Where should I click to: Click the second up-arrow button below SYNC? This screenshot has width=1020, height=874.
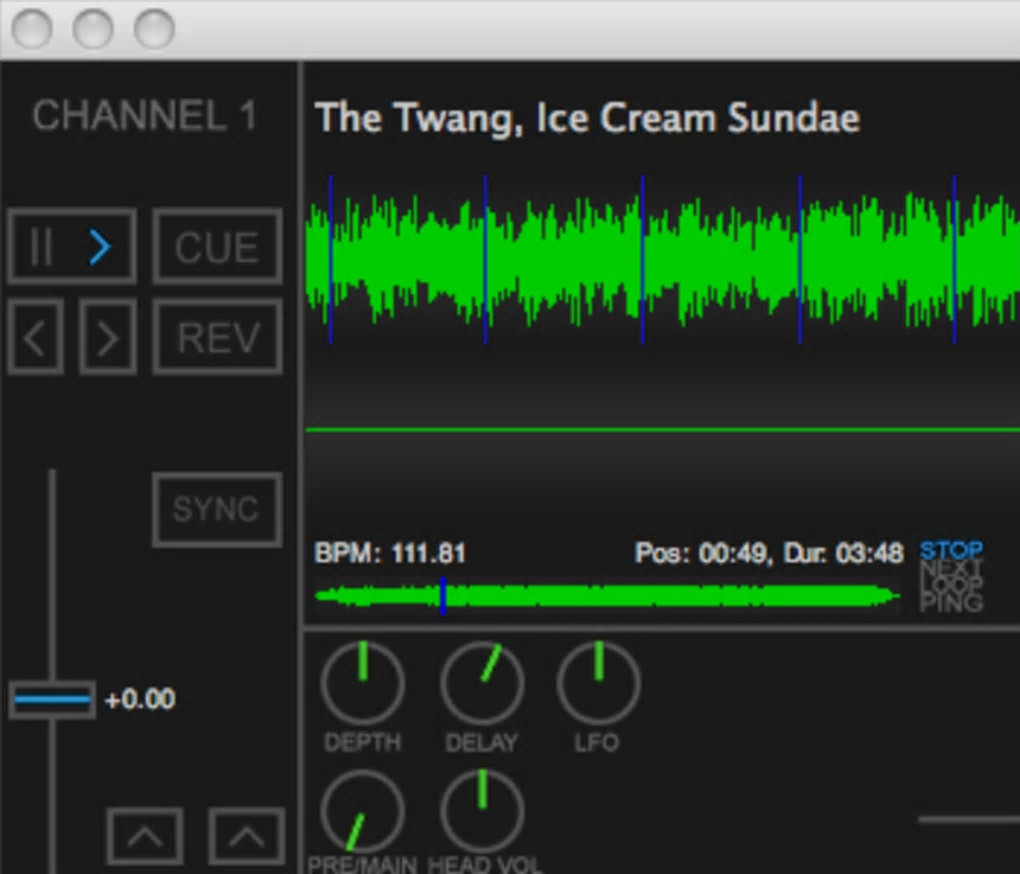[x=247, y=836]
